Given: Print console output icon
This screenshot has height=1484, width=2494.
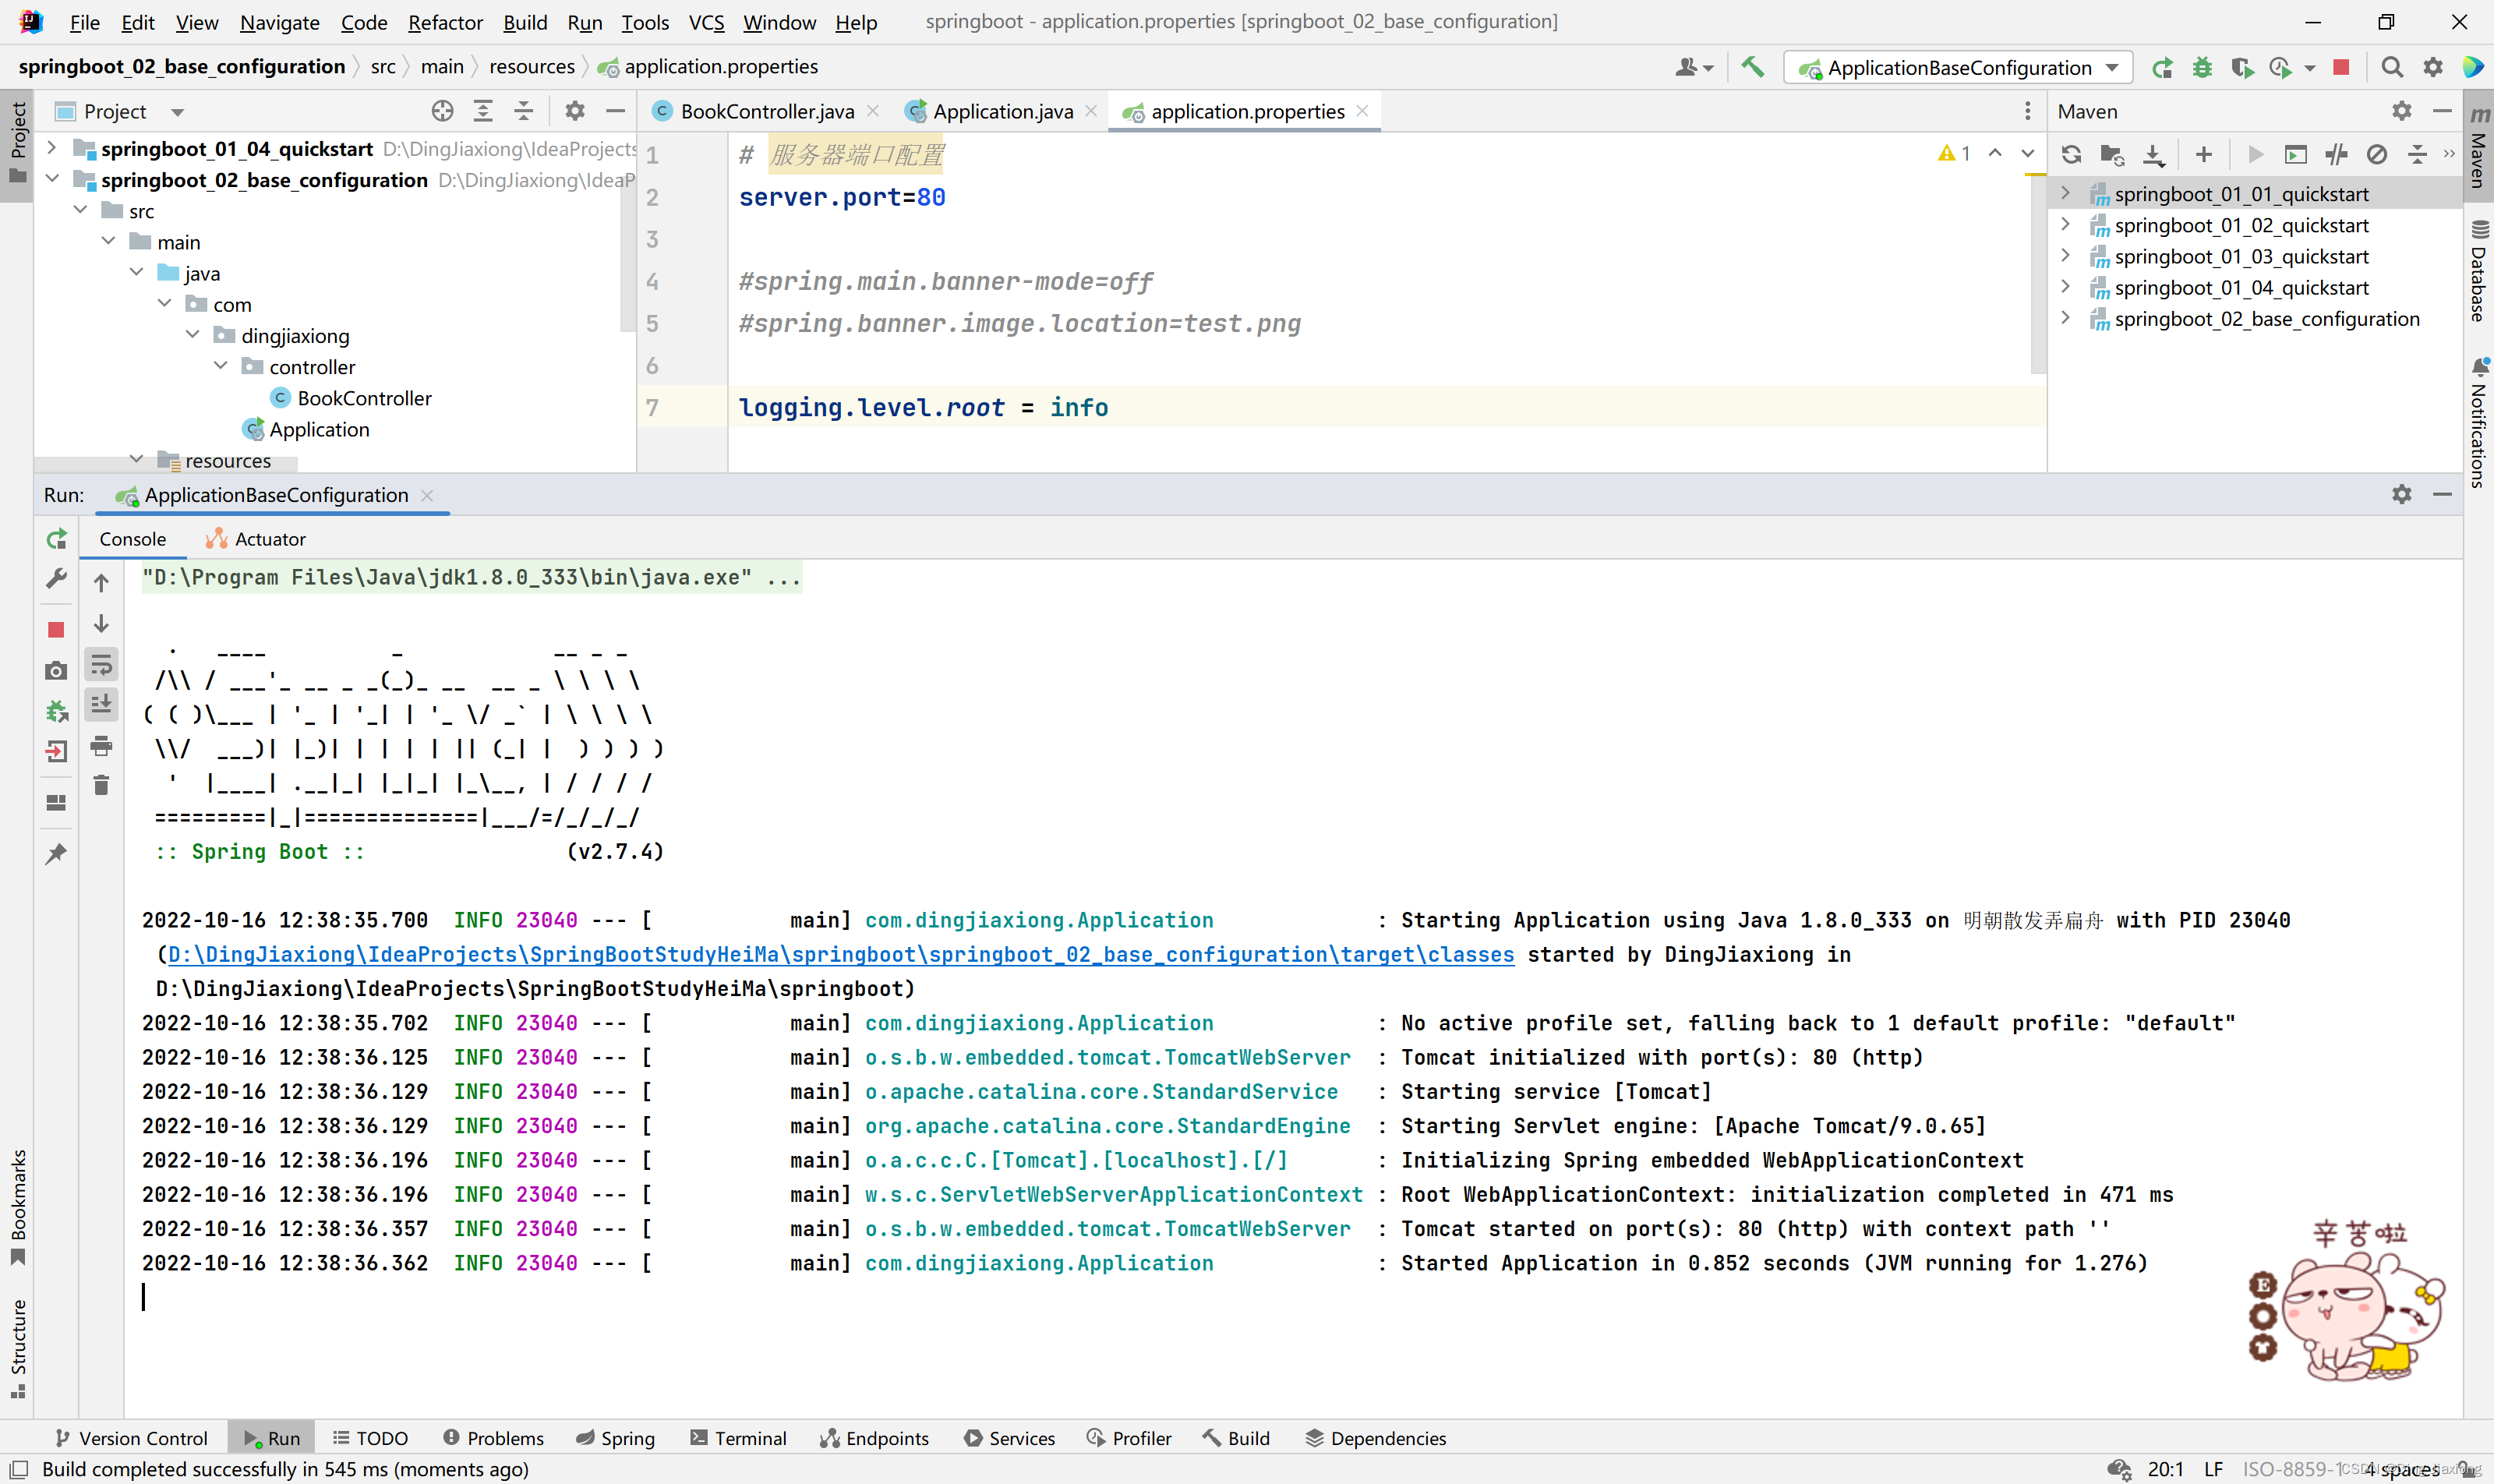Looking at the screenshot, I should pyautogui.click(x=101, y=745).
